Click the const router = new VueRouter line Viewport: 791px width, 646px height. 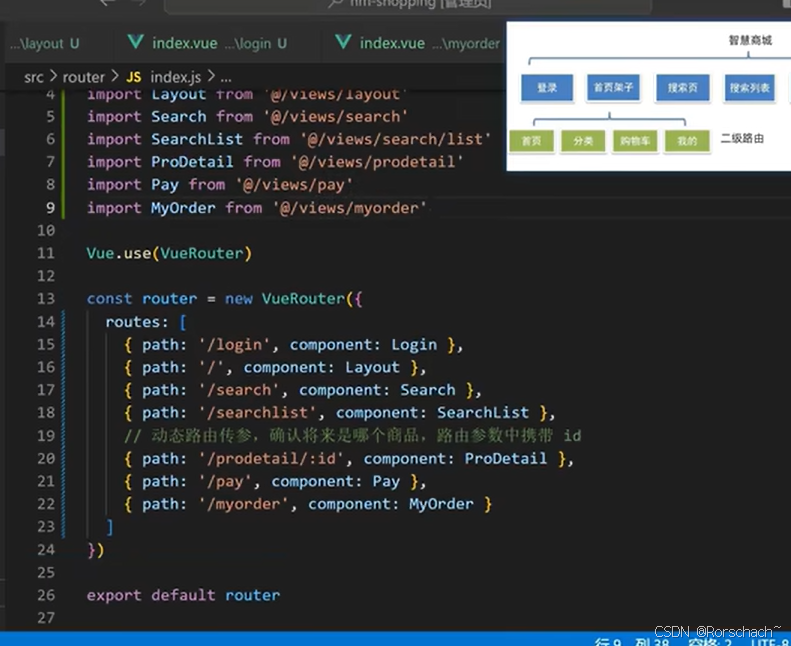point(224,299)
